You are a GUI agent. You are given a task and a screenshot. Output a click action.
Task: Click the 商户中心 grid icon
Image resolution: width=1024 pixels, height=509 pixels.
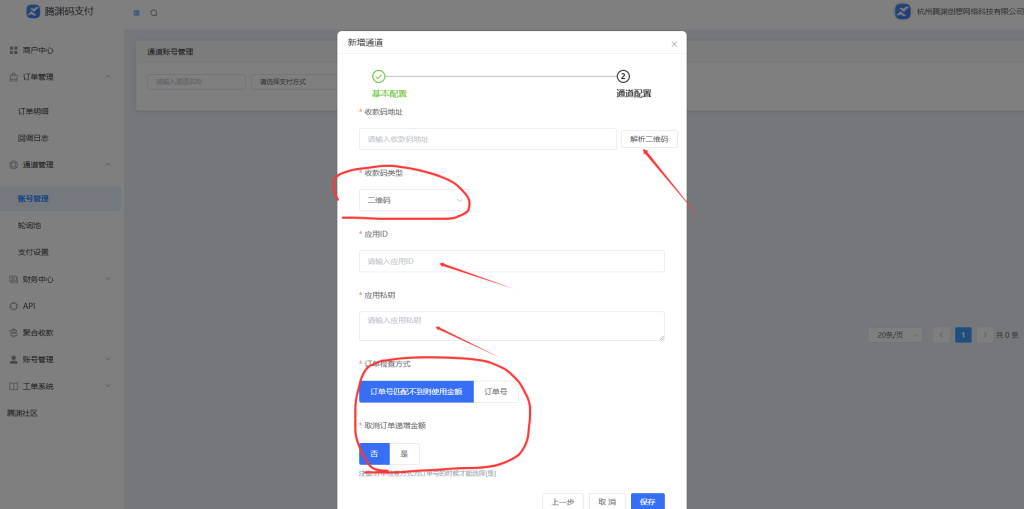13,50
